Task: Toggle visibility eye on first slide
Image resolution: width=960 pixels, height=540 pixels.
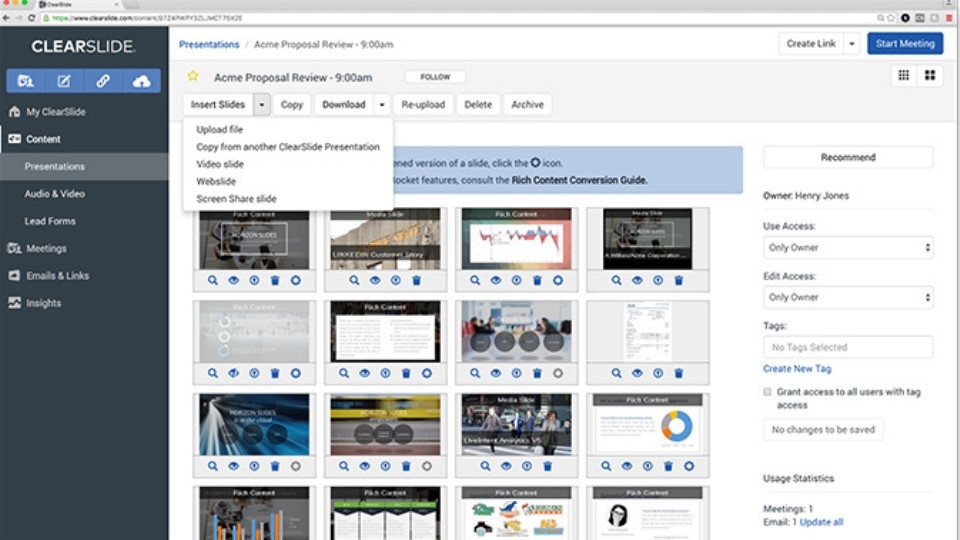Action: pos(234,281)
